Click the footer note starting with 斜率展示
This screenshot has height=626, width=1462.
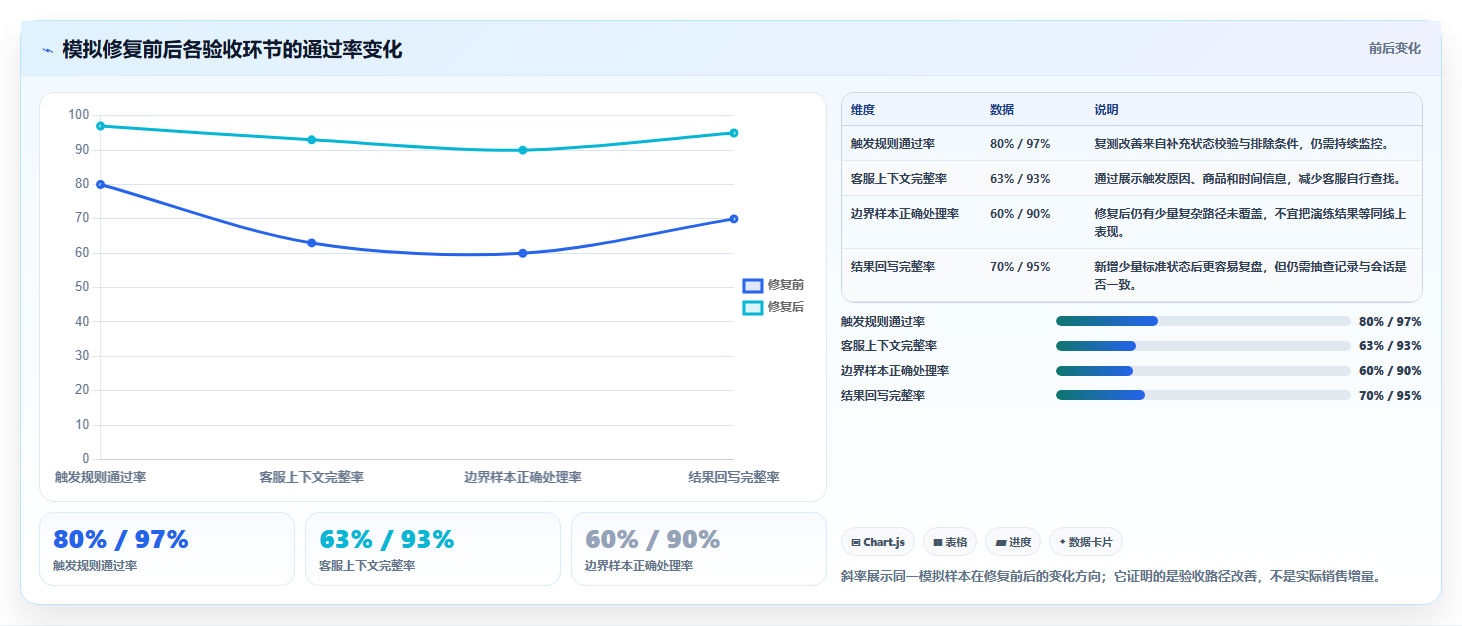point(1111,577)
